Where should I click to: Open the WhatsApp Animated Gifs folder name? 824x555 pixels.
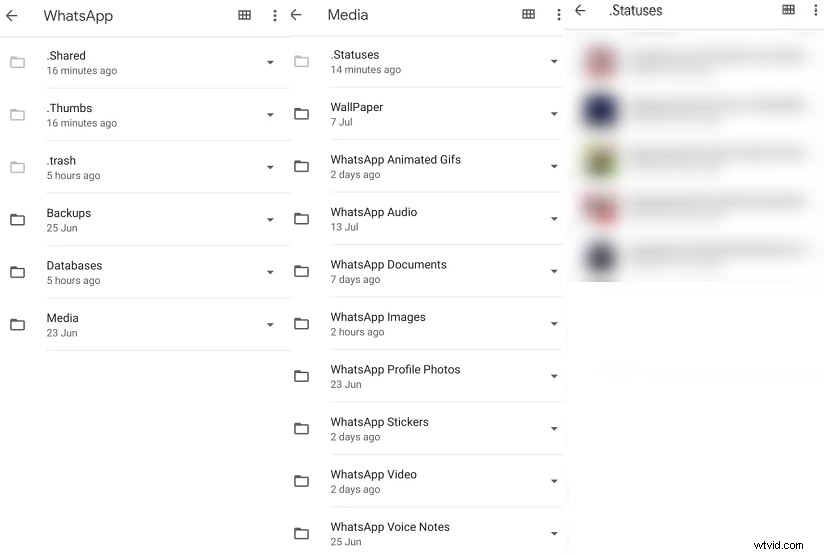(x=396, y=159)
